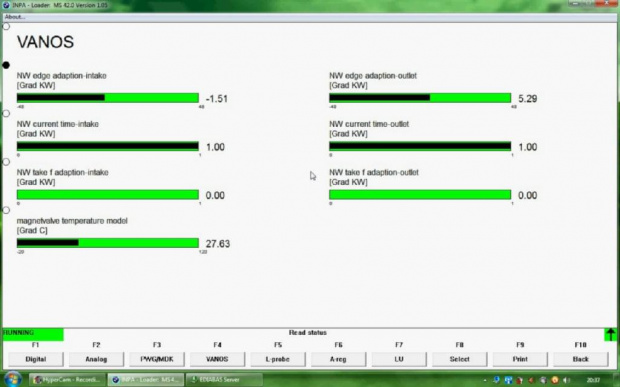The image size is (620, 387).
Task: Click the 1.00 value of NW current time-outlet
Action: [527, 147]
